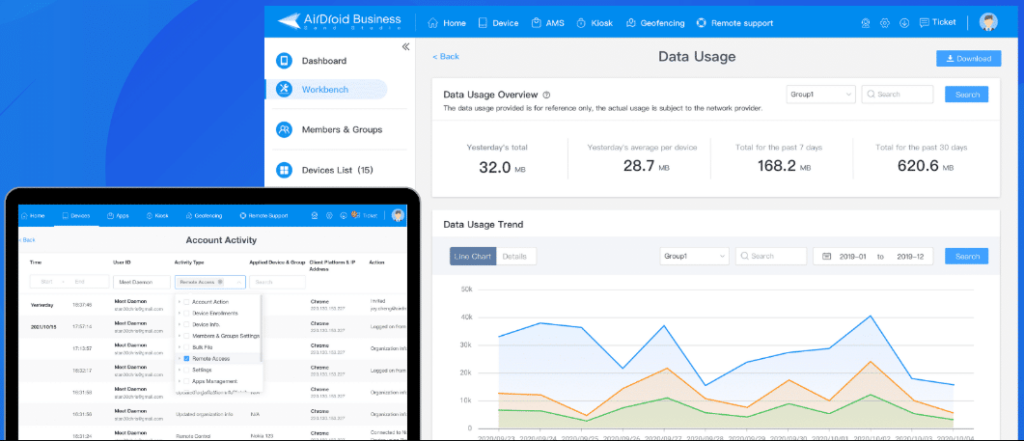Click the help icon beside Data Usage Overview
Viewport: 1024px width, 441px height.
(547, 95)
